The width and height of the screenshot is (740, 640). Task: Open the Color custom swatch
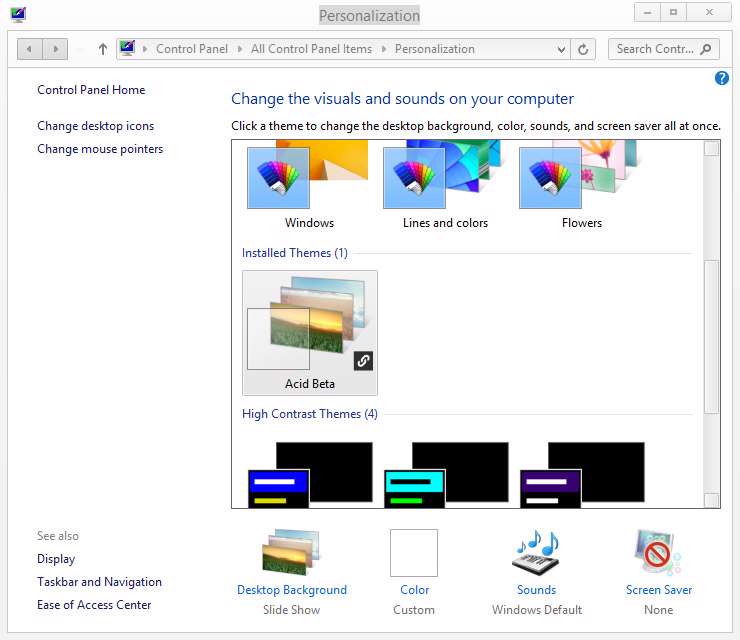click(x=414, y=553)
